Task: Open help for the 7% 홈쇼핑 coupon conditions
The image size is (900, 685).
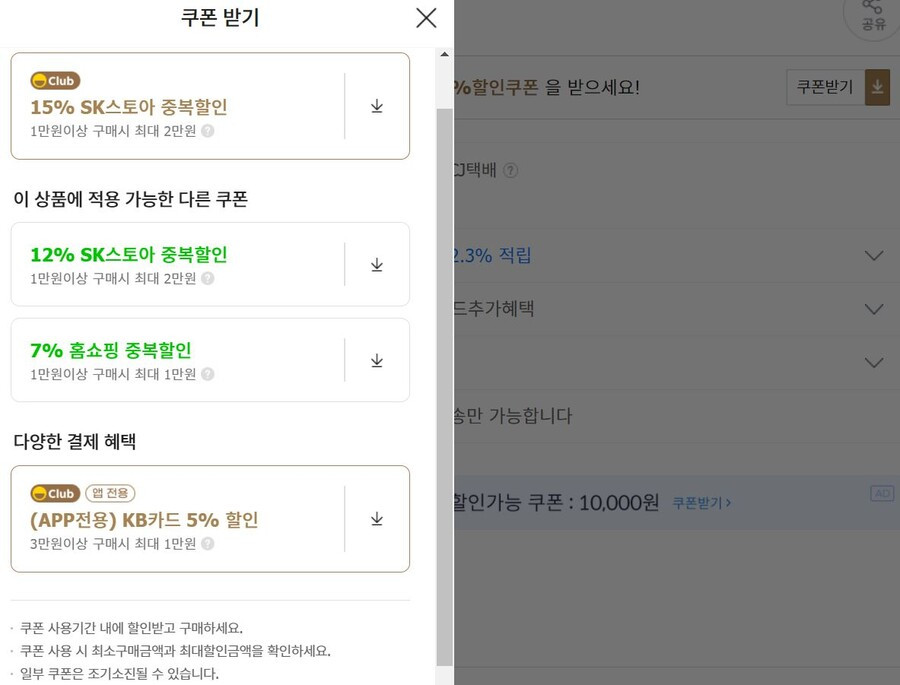Action: (x=208, y=374)
